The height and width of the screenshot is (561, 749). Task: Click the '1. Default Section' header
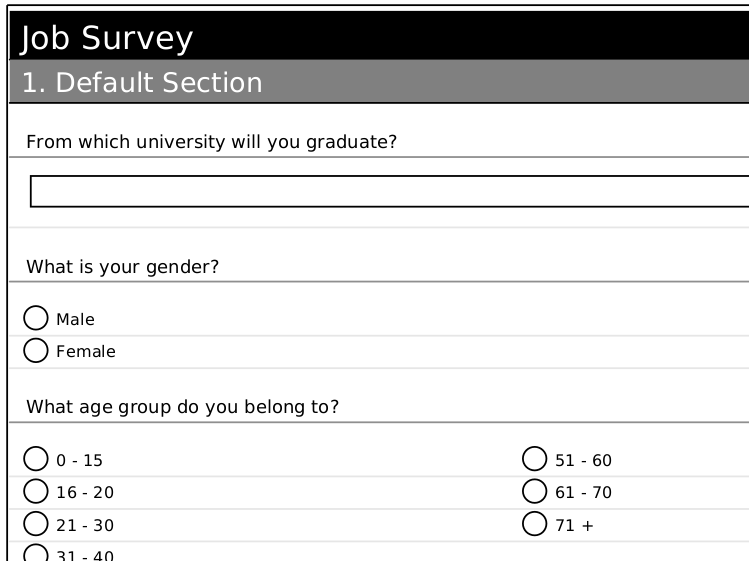coord(142,83)
